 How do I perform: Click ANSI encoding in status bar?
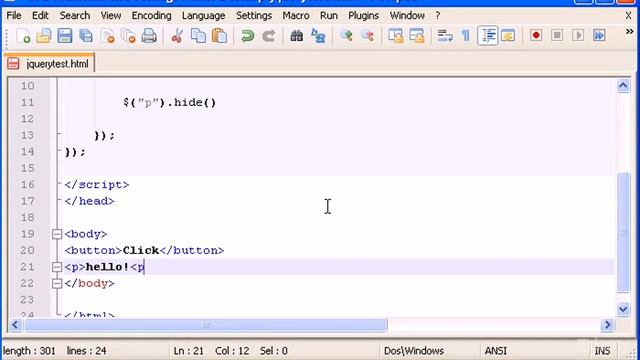coord(496,351)
